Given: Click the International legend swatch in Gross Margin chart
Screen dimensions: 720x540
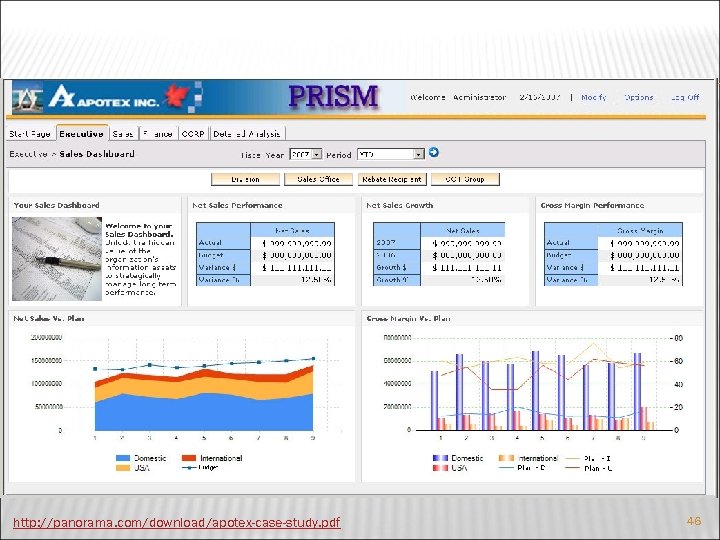Looking at the screenshot, I should (x=506, y=458).
